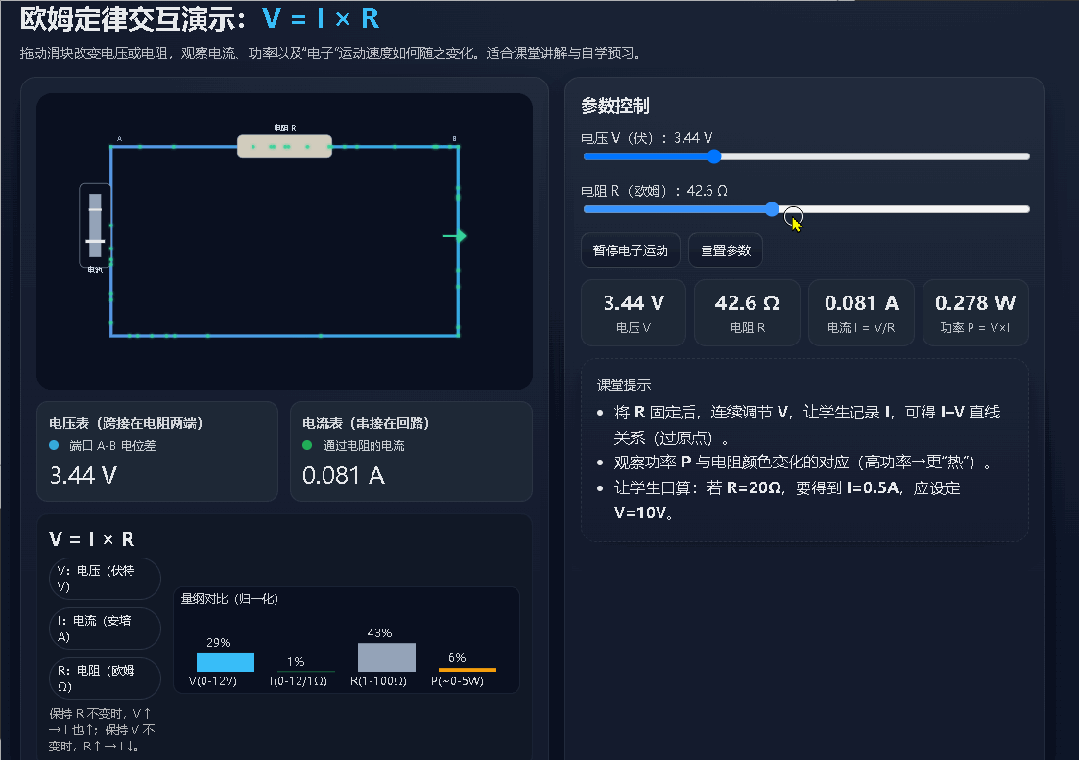Click the 'V: 电压' legend chip
1079x760 pixels.
104,578
